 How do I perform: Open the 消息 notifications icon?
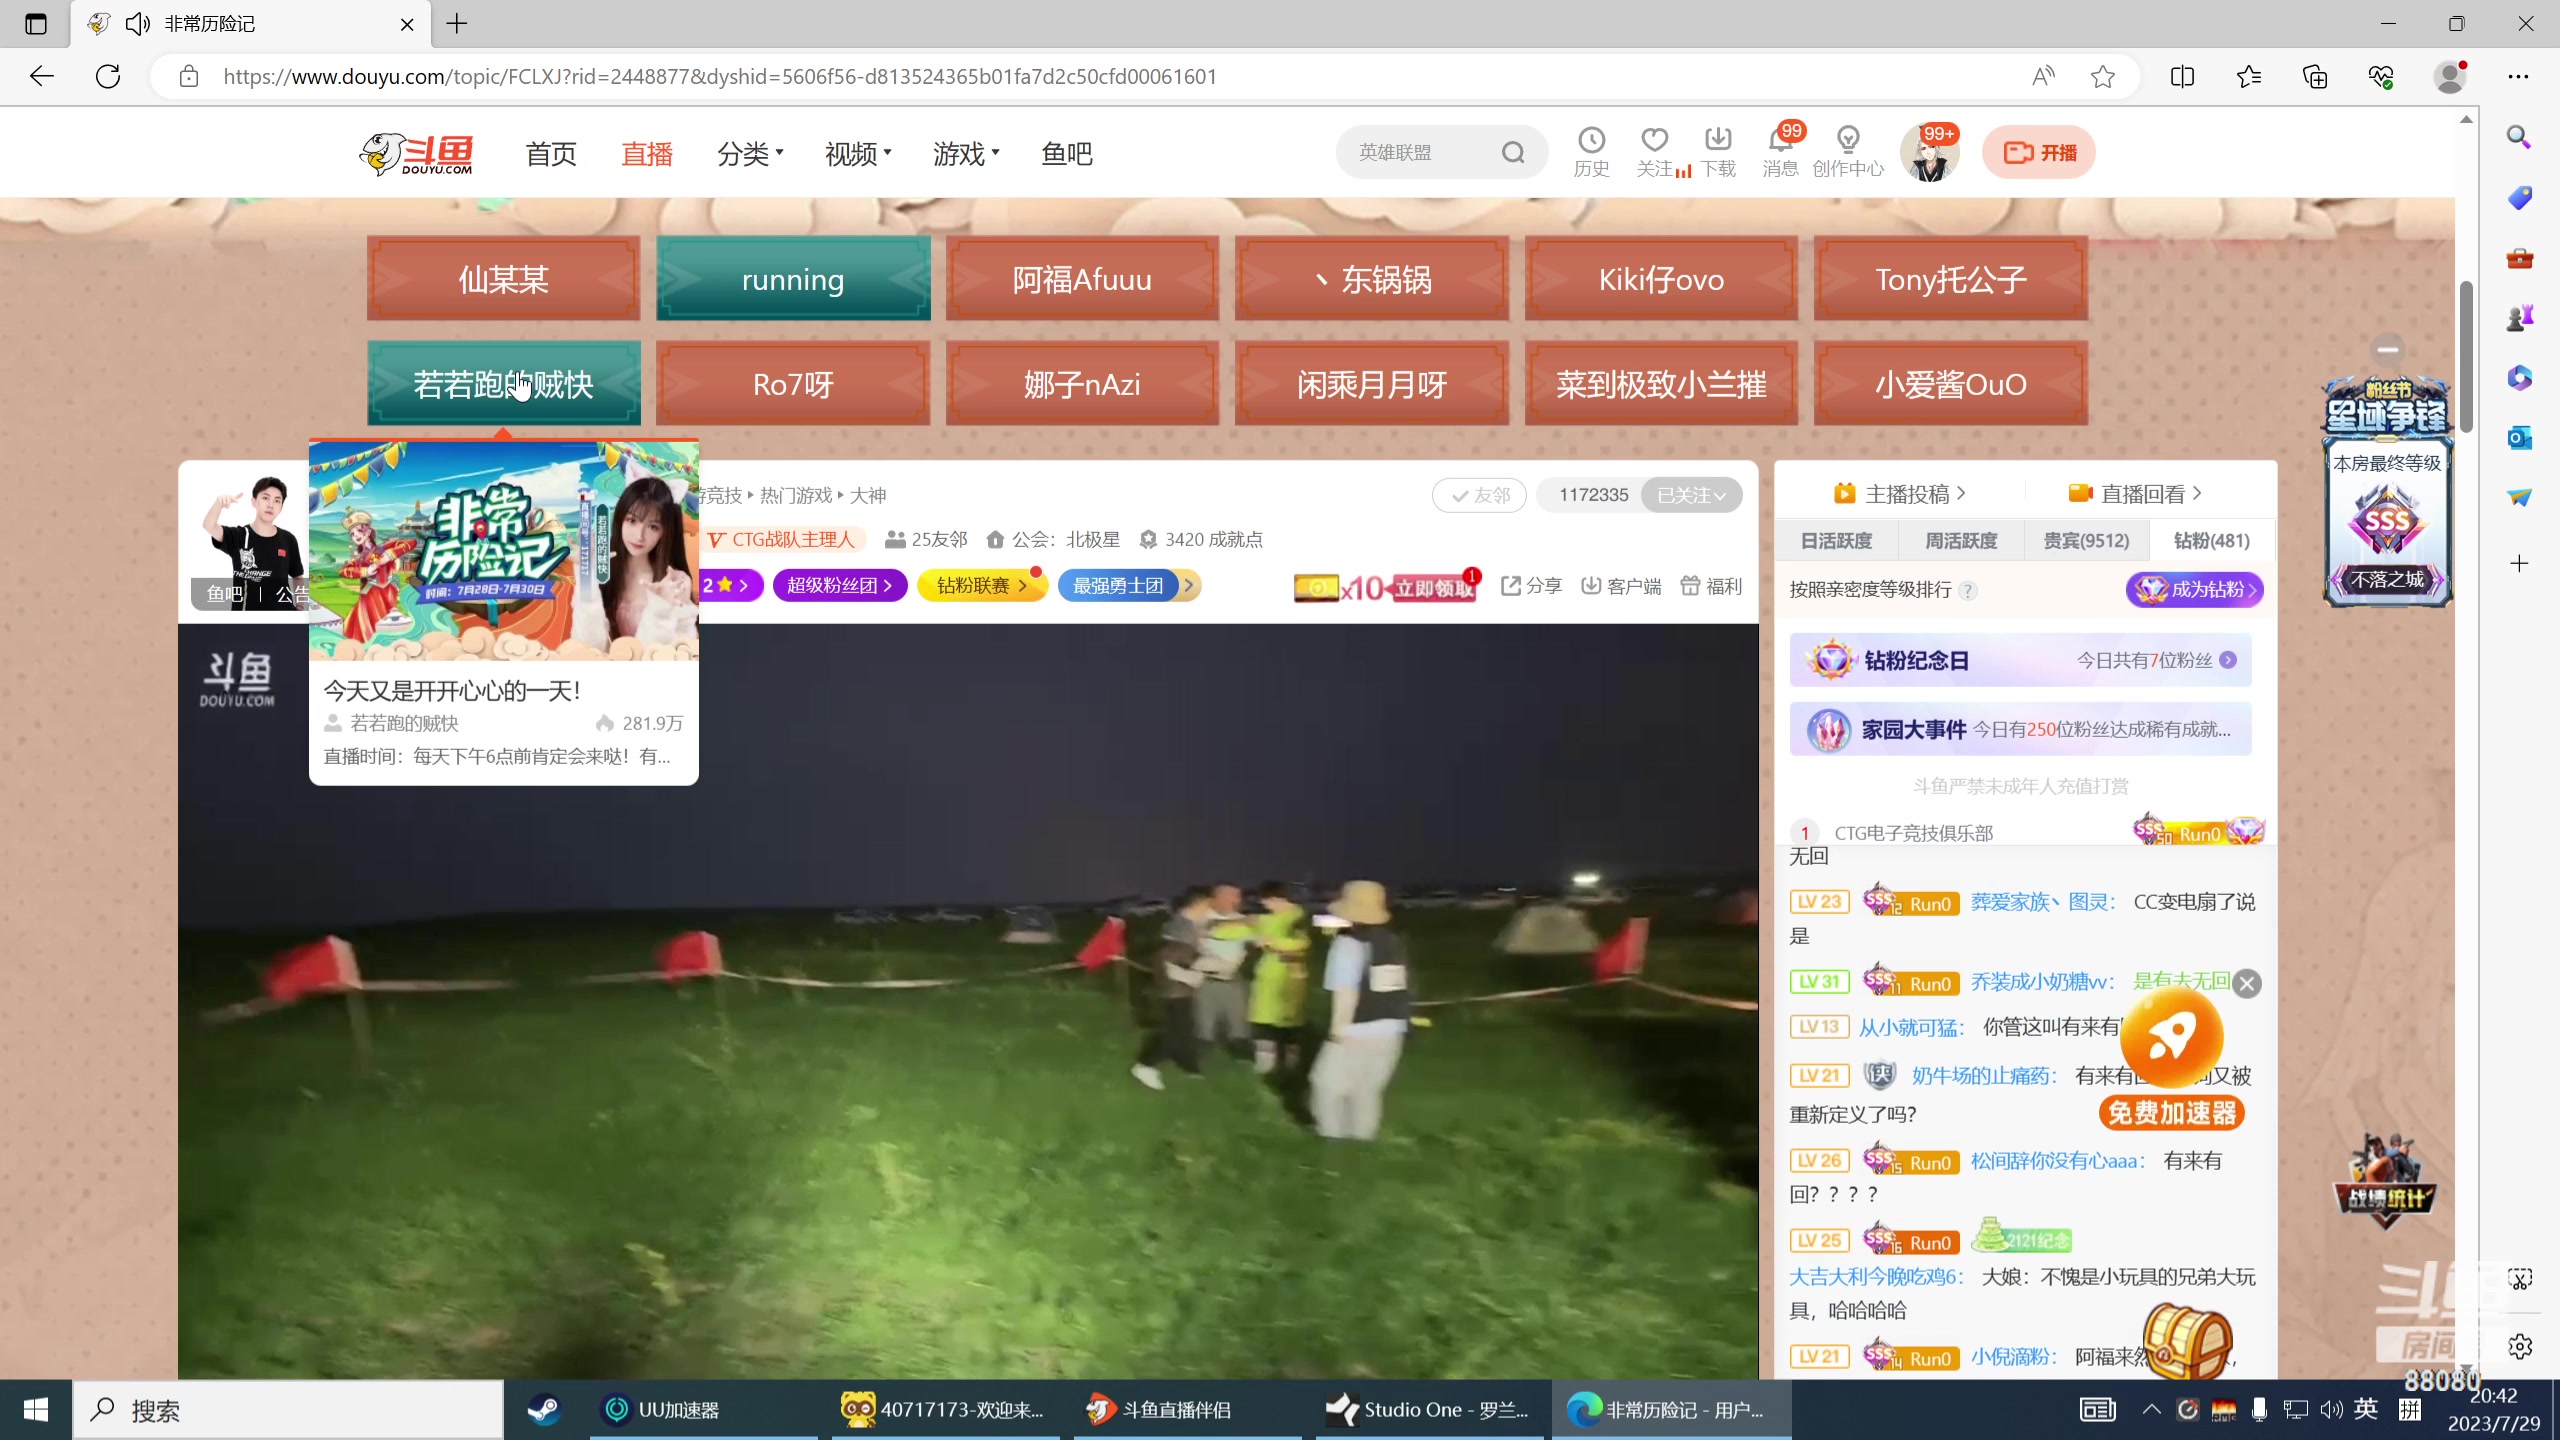point(1779,152)
